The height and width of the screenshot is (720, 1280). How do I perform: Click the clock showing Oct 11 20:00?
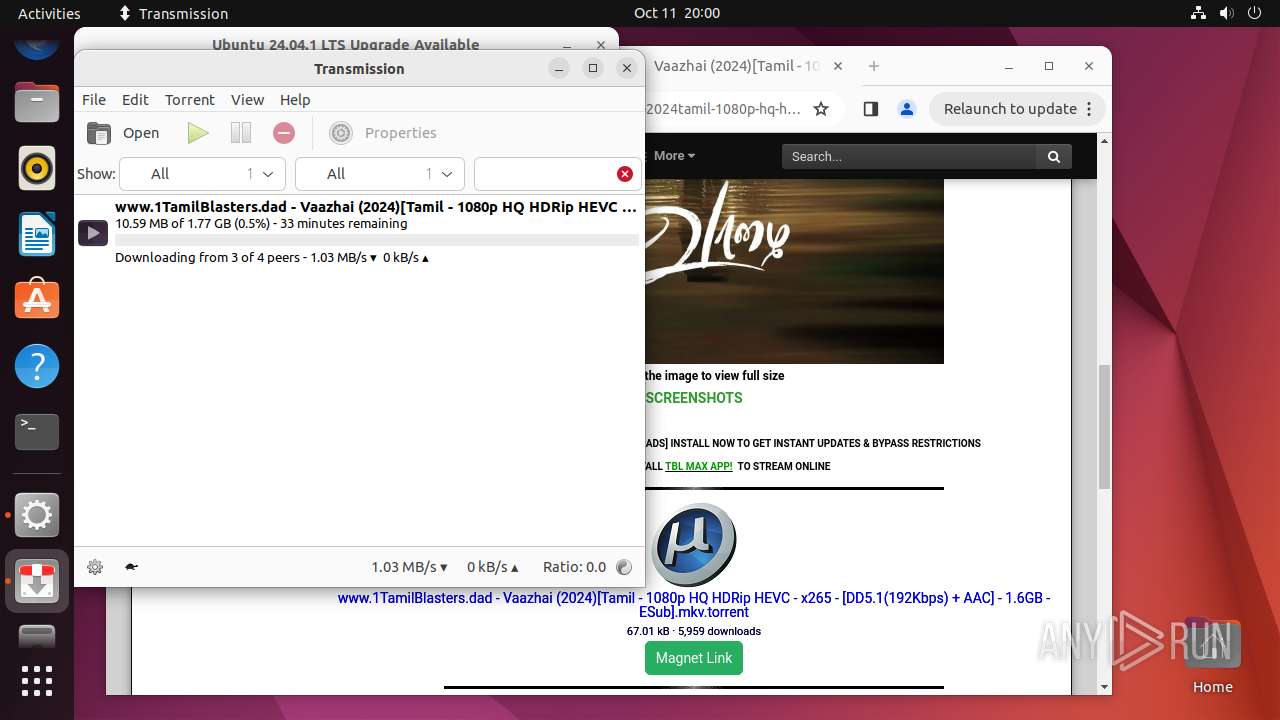677,13
